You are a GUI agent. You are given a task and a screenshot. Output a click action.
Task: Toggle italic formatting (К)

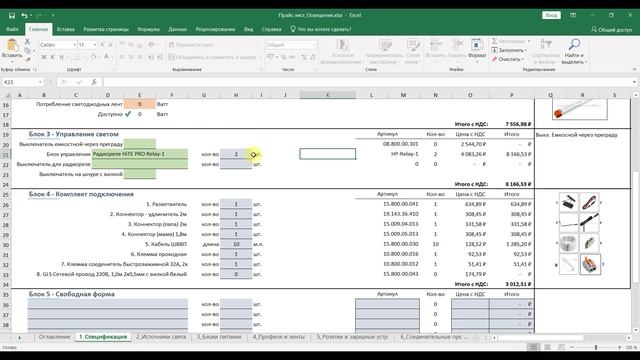pos(52,57)
